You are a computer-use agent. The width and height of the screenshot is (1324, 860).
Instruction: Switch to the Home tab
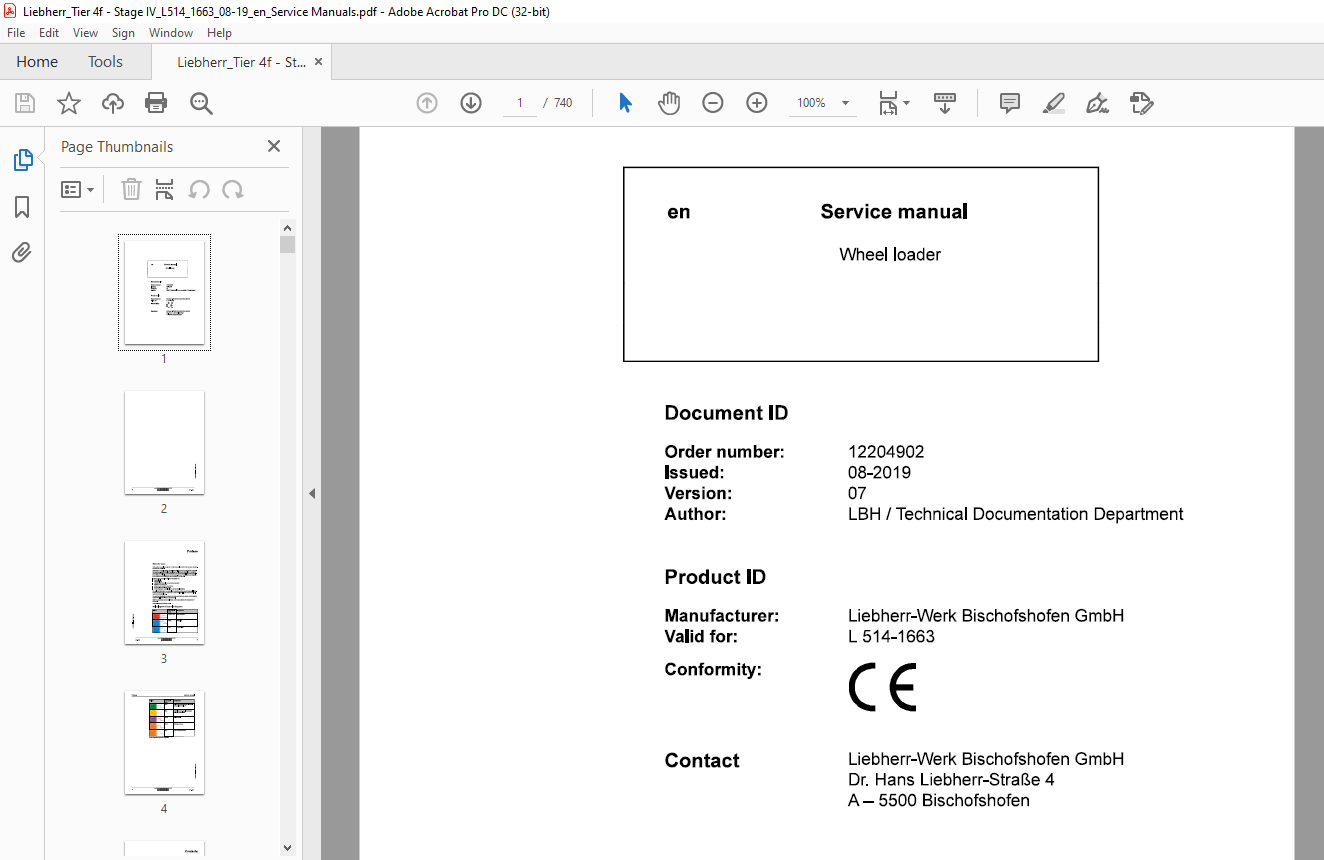click(x=37, y=62)
